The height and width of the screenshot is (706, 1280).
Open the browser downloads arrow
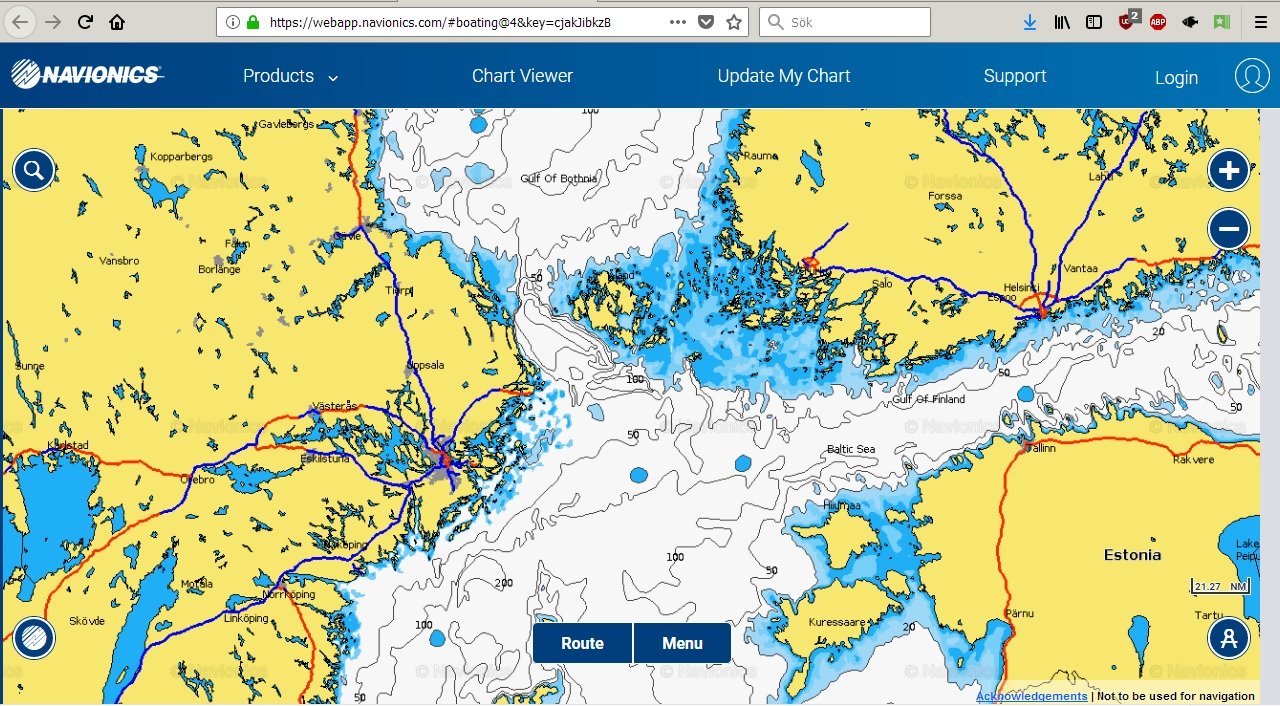coord(1030,22)
